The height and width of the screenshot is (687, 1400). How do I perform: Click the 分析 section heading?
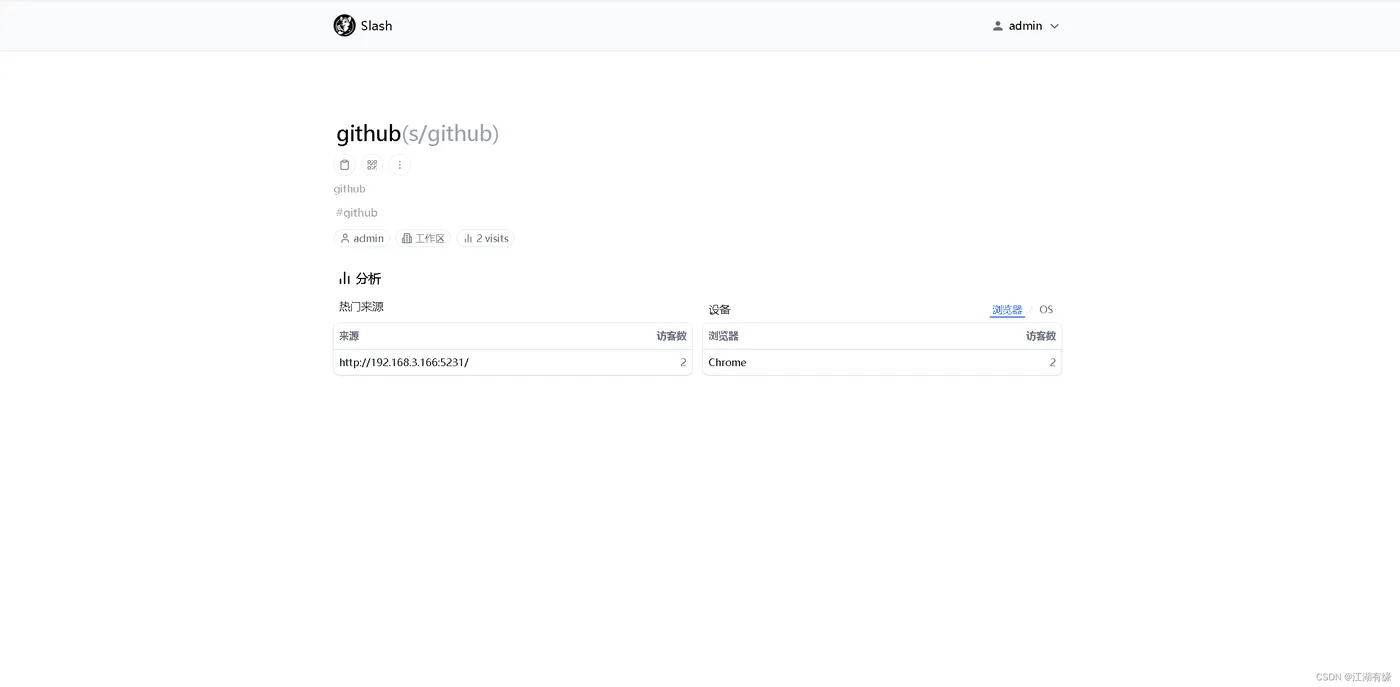360,279
